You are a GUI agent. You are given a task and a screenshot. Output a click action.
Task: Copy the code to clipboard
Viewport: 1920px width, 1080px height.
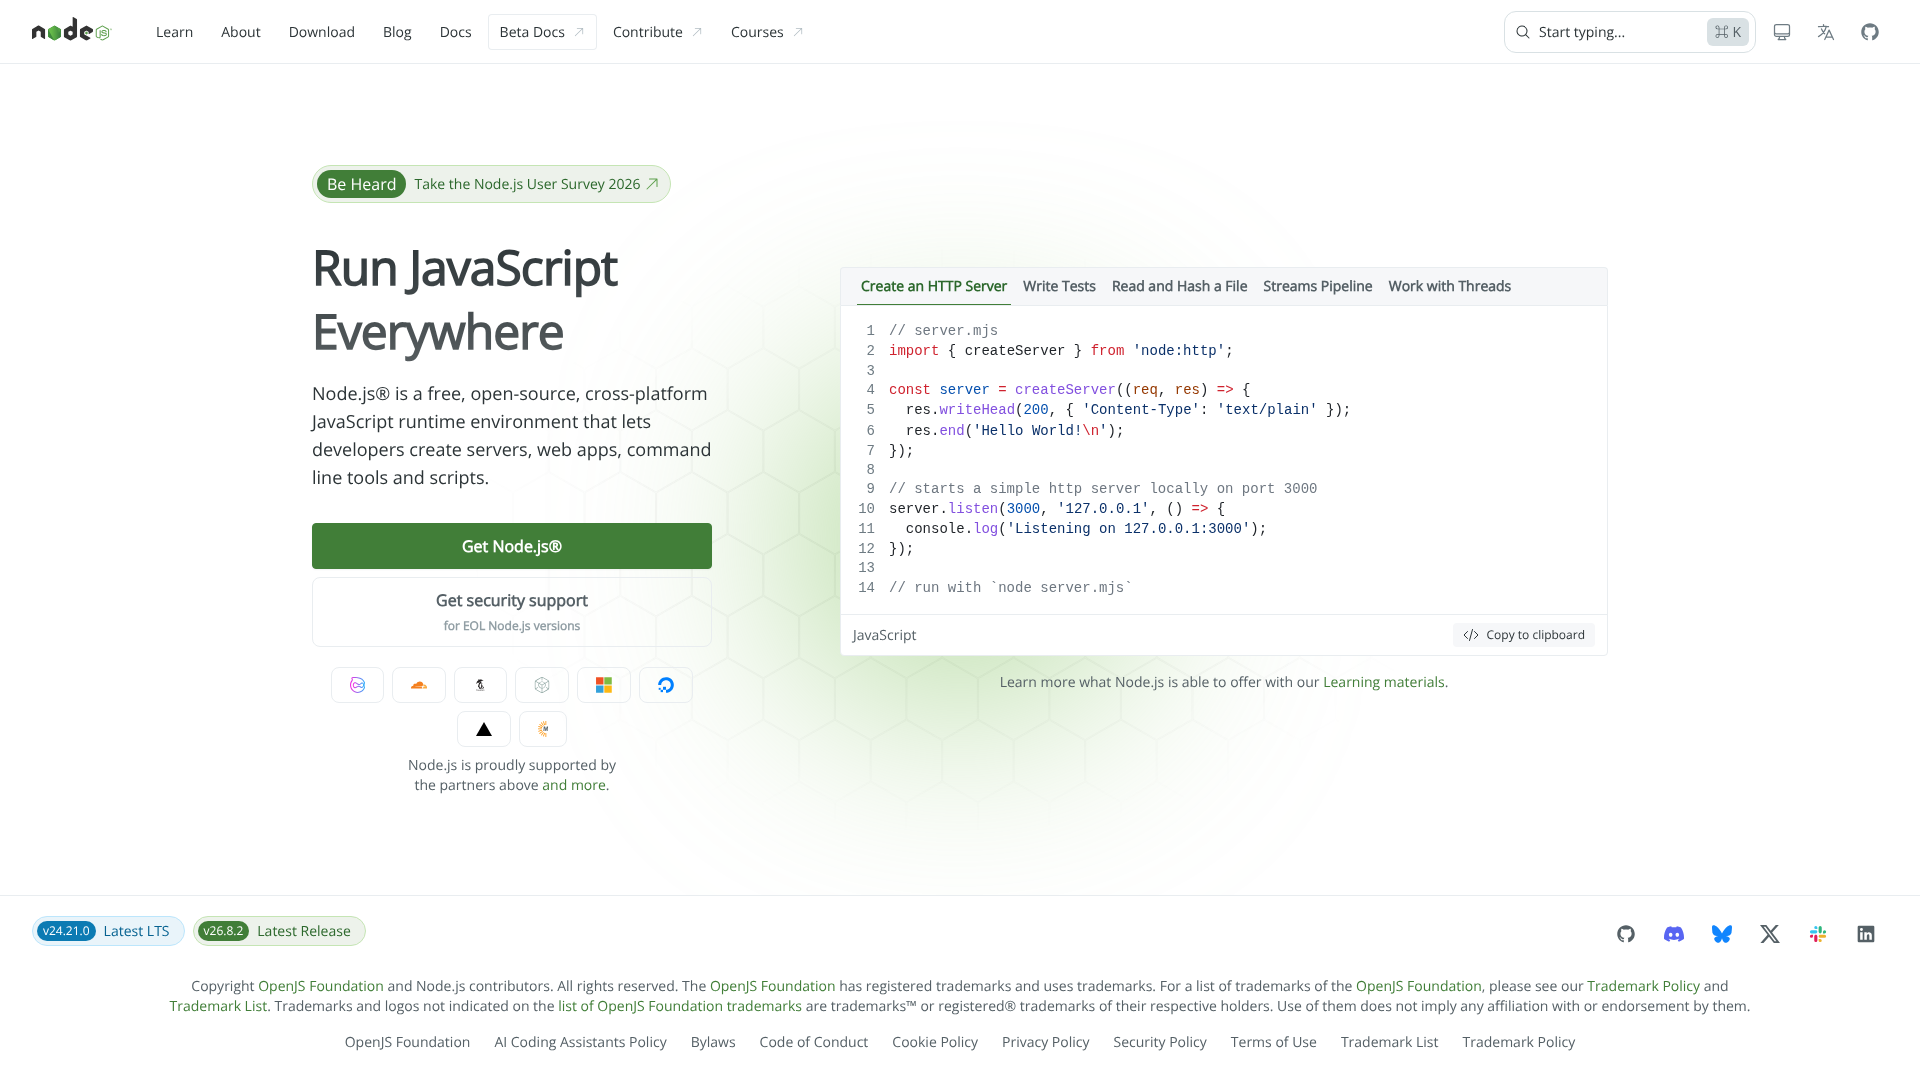1524,635
